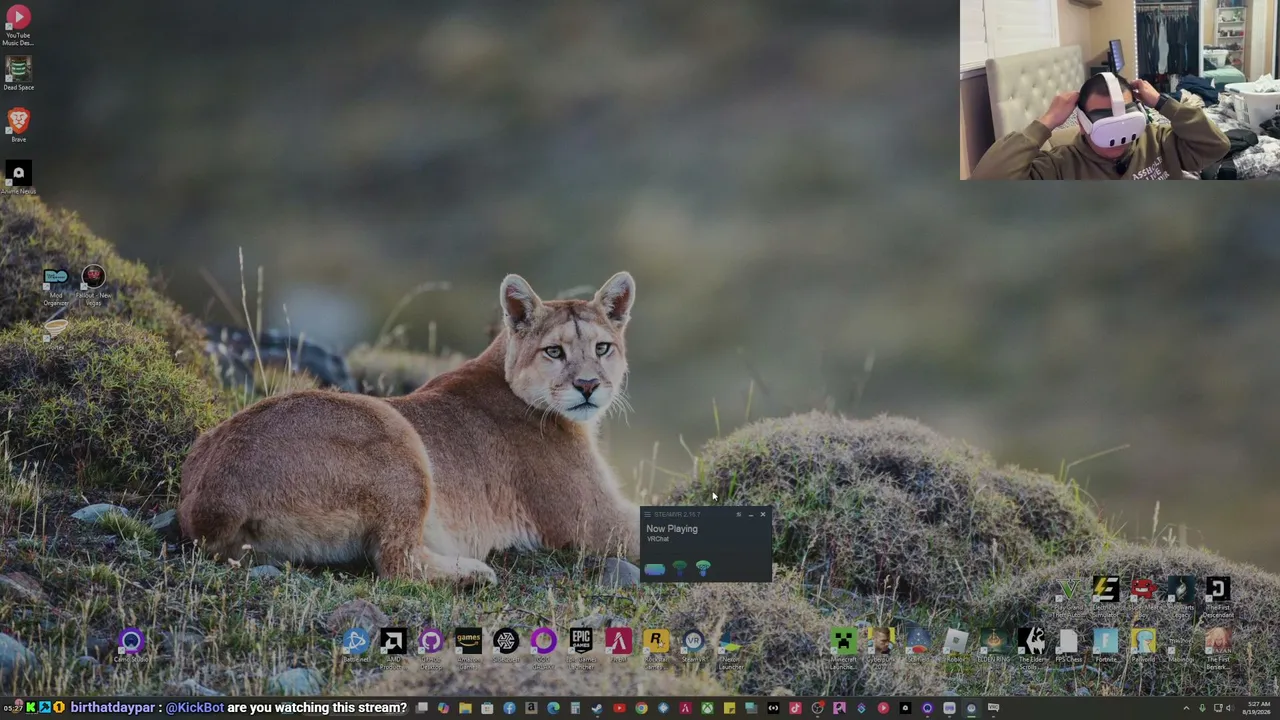
Task: Open the Nexon Launcher shortcut
Action: point(731,648)
